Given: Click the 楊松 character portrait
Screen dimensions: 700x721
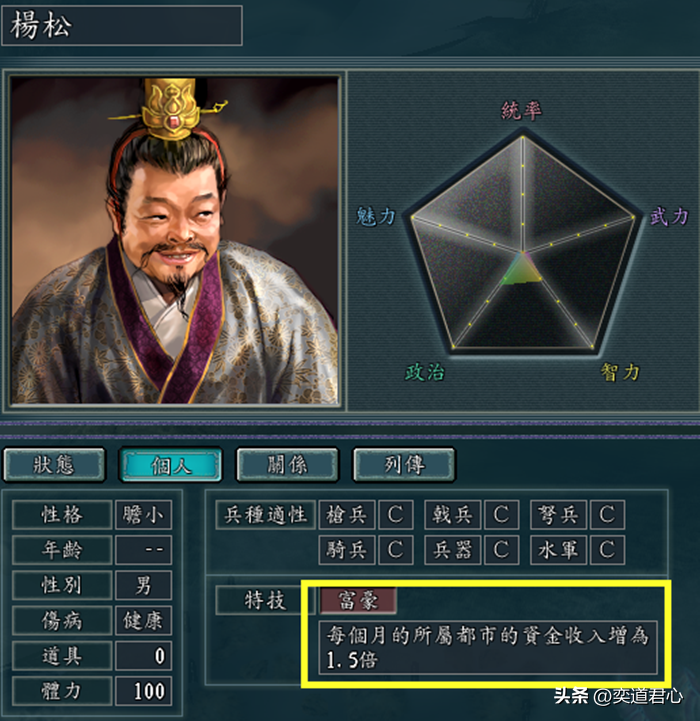Looking at the screenshot, I should pos(175,240).
